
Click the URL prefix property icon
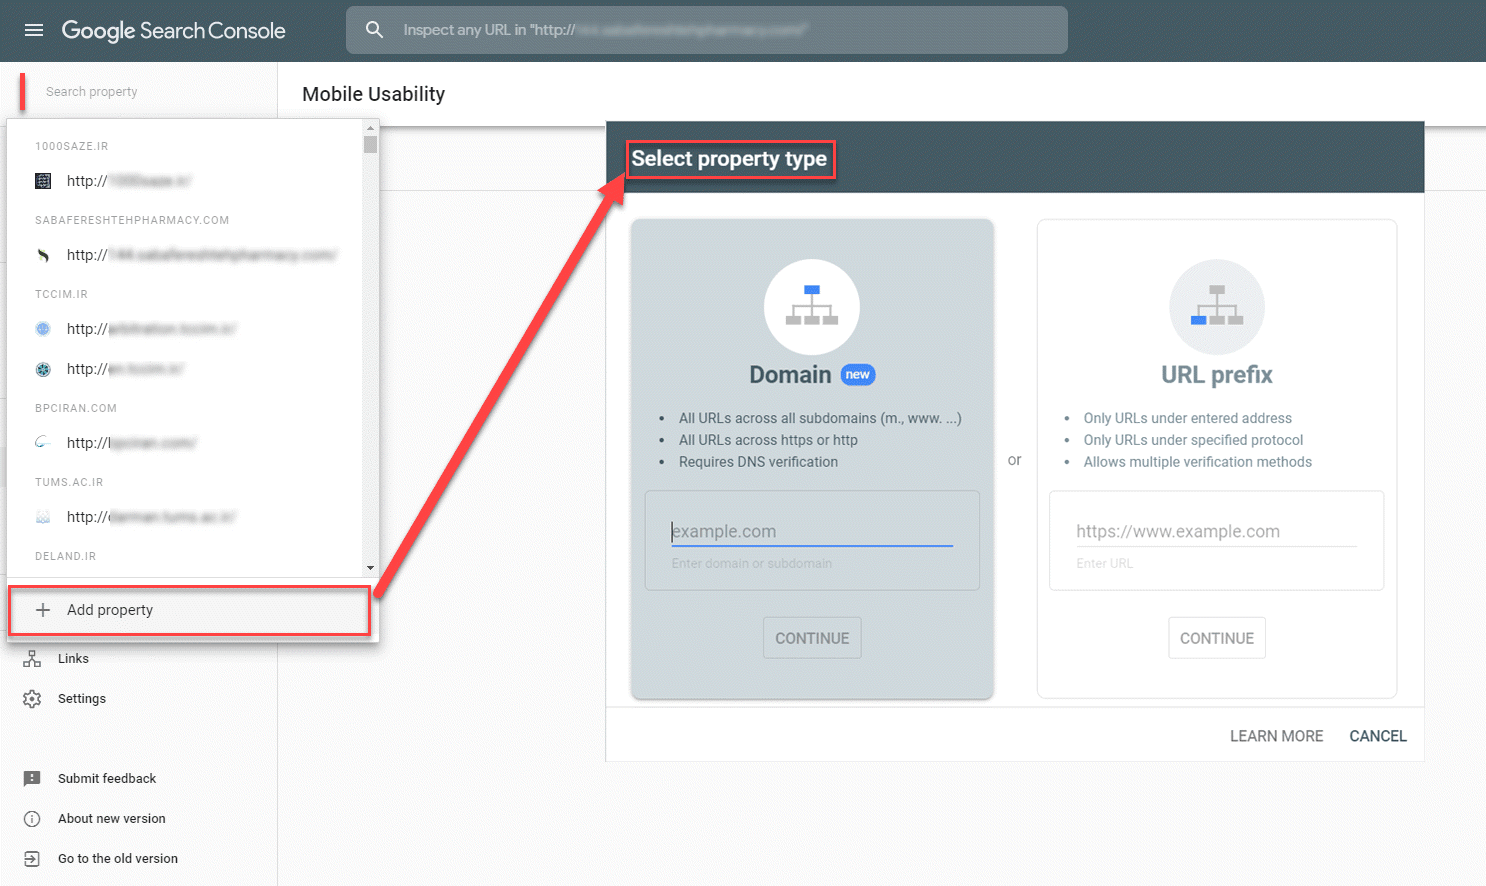pyautogui.click(x=1216, y=307)
